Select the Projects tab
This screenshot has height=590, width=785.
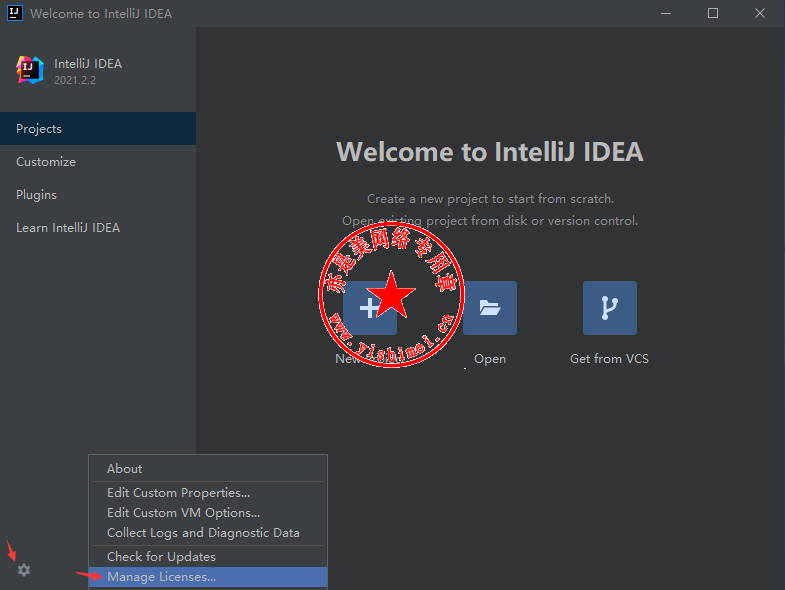pos(98,129)
